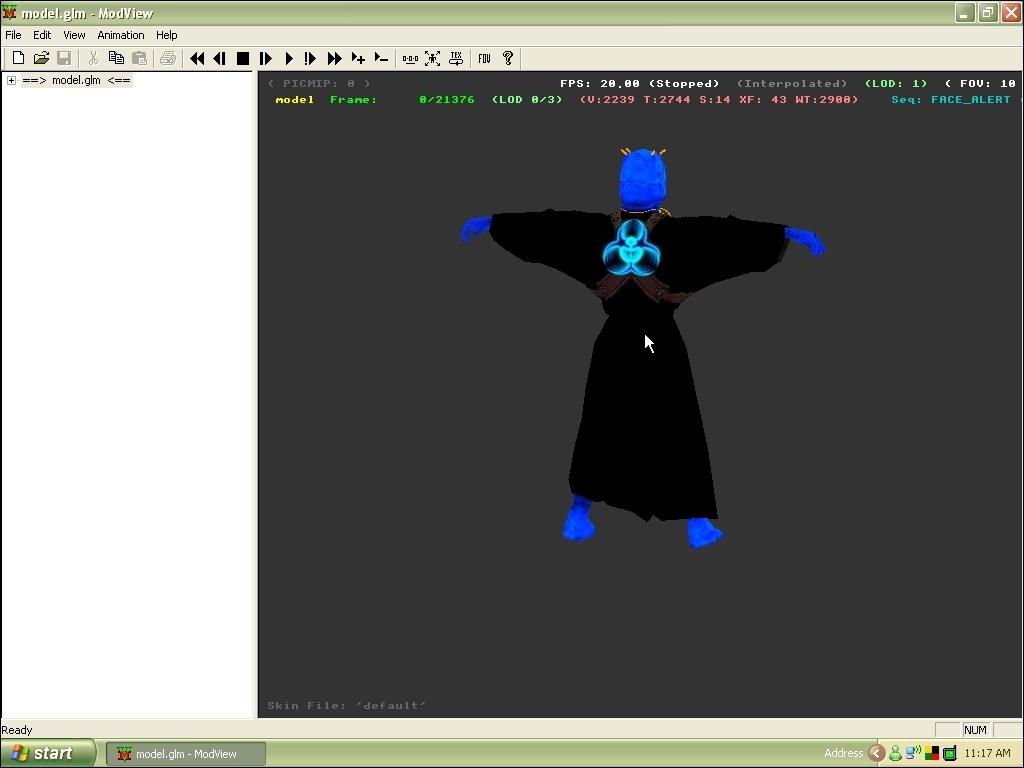Toggle the bounding box view icon

432,59
